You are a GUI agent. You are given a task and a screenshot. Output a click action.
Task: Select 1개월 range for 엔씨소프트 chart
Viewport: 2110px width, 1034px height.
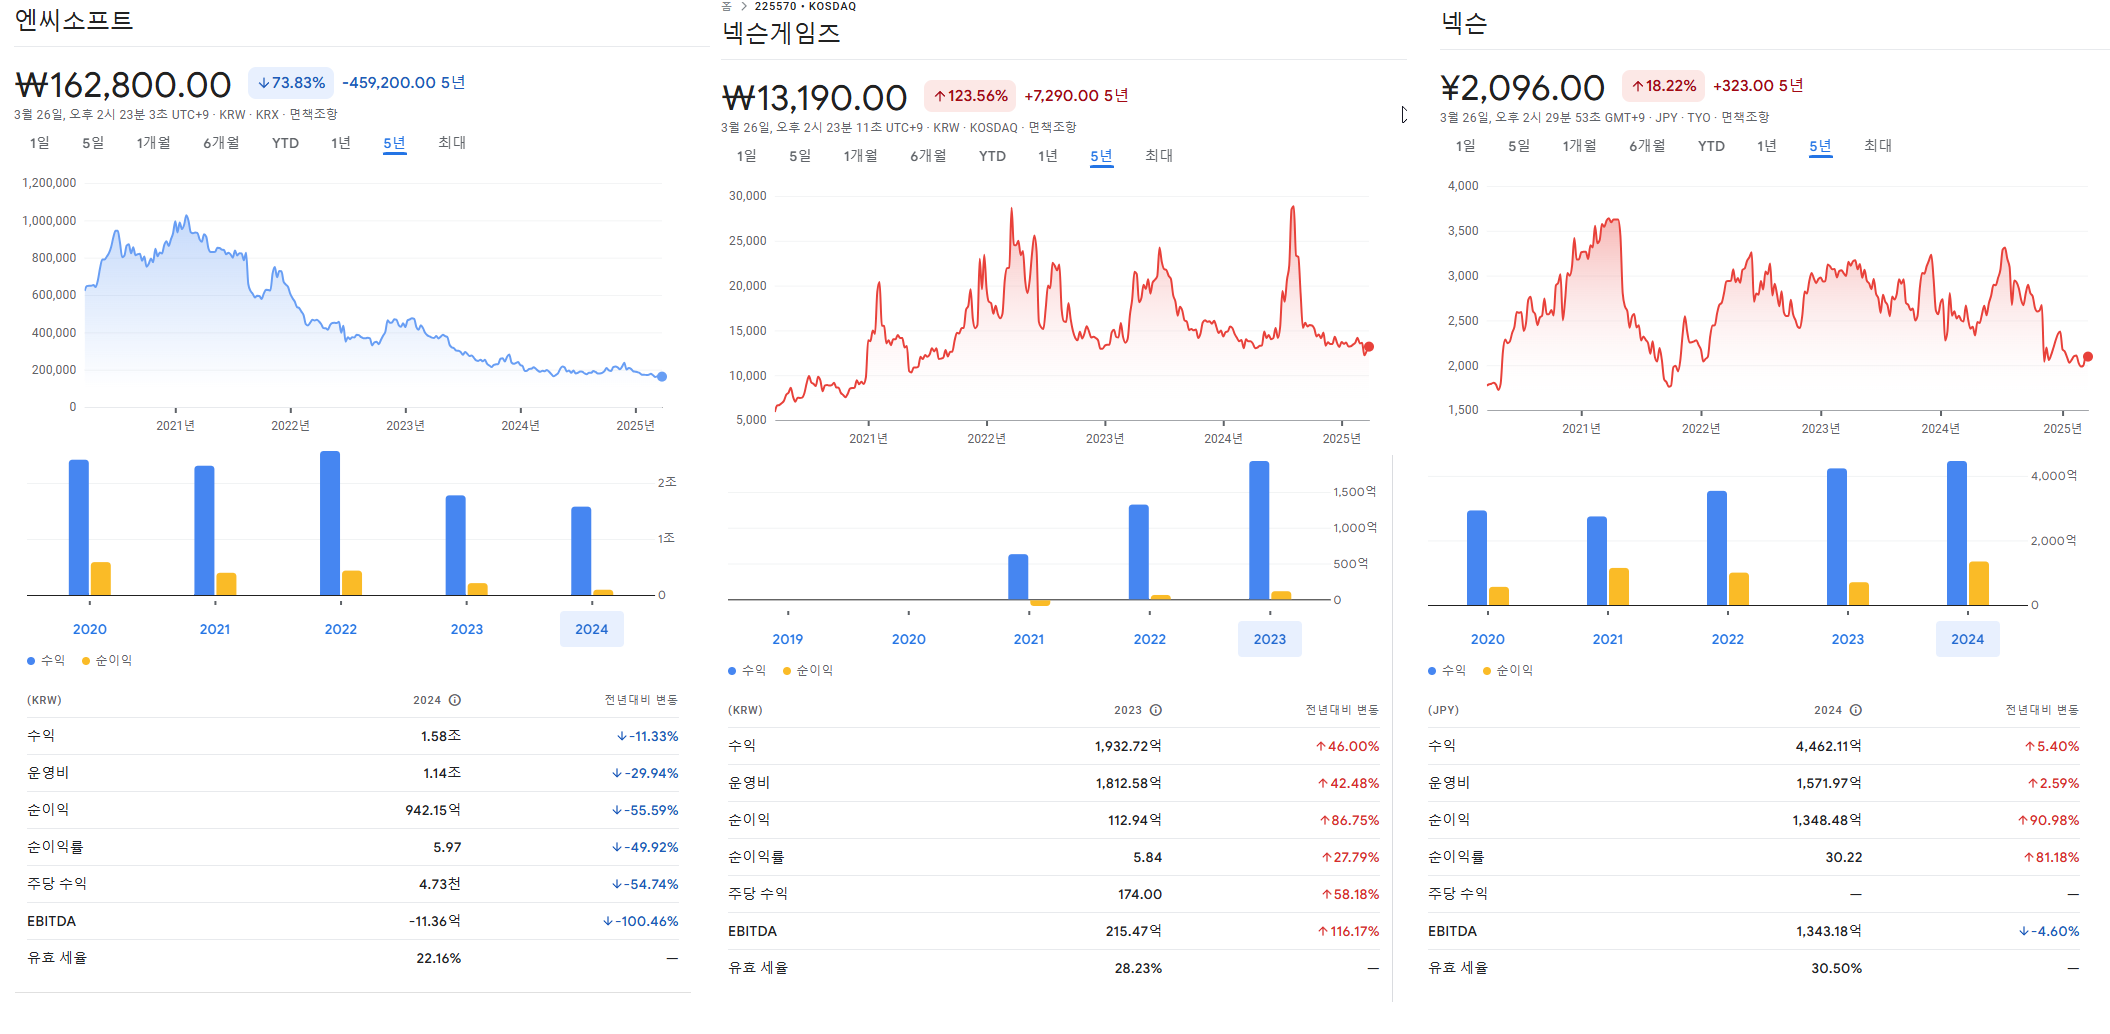(x=153, y=143)
